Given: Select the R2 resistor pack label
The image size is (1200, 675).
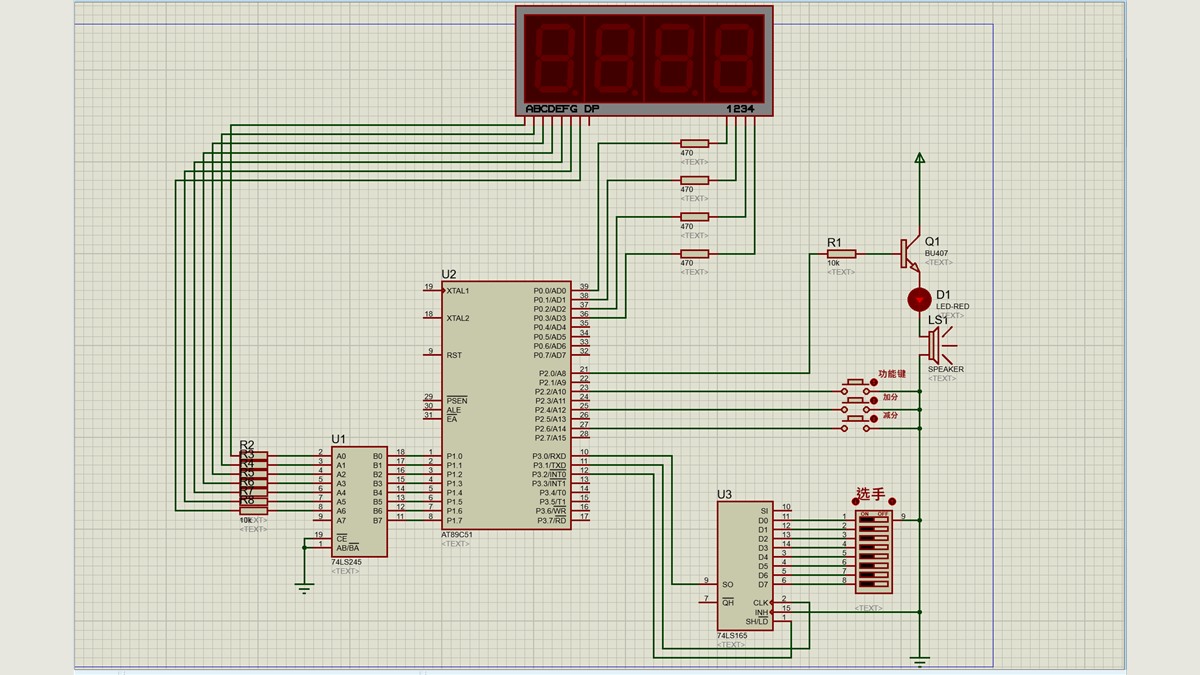Looking at the screenshot, I should [247, 445].
